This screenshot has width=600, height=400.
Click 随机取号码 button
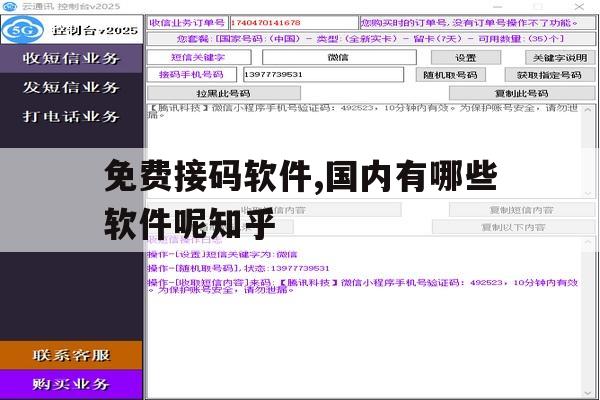point(450,75)
